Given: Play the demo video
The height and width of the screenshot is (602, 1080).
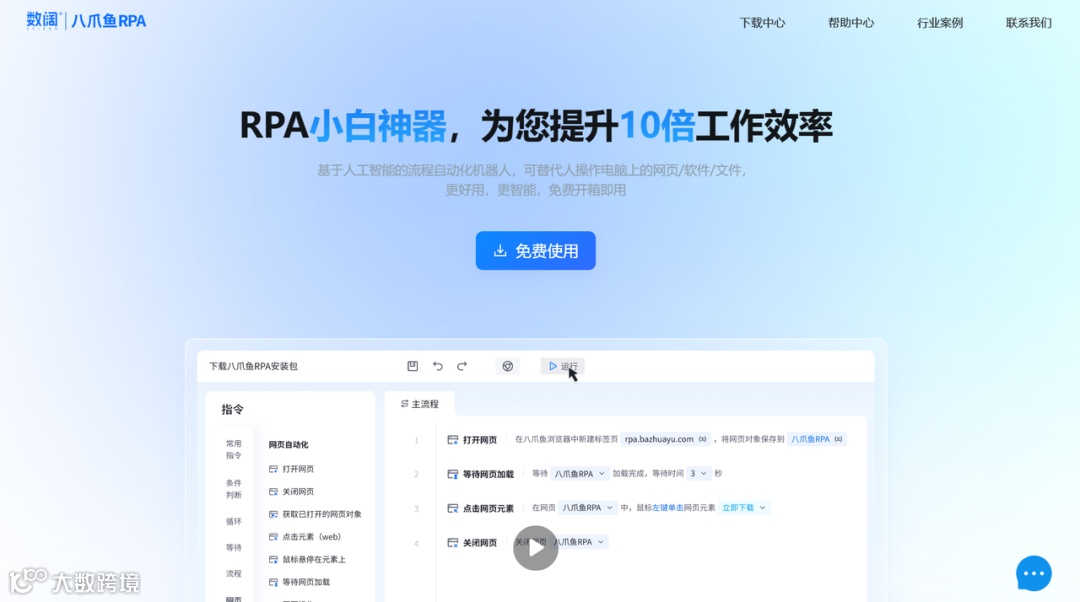Looking at the screenshot, I should click(536, 548).
